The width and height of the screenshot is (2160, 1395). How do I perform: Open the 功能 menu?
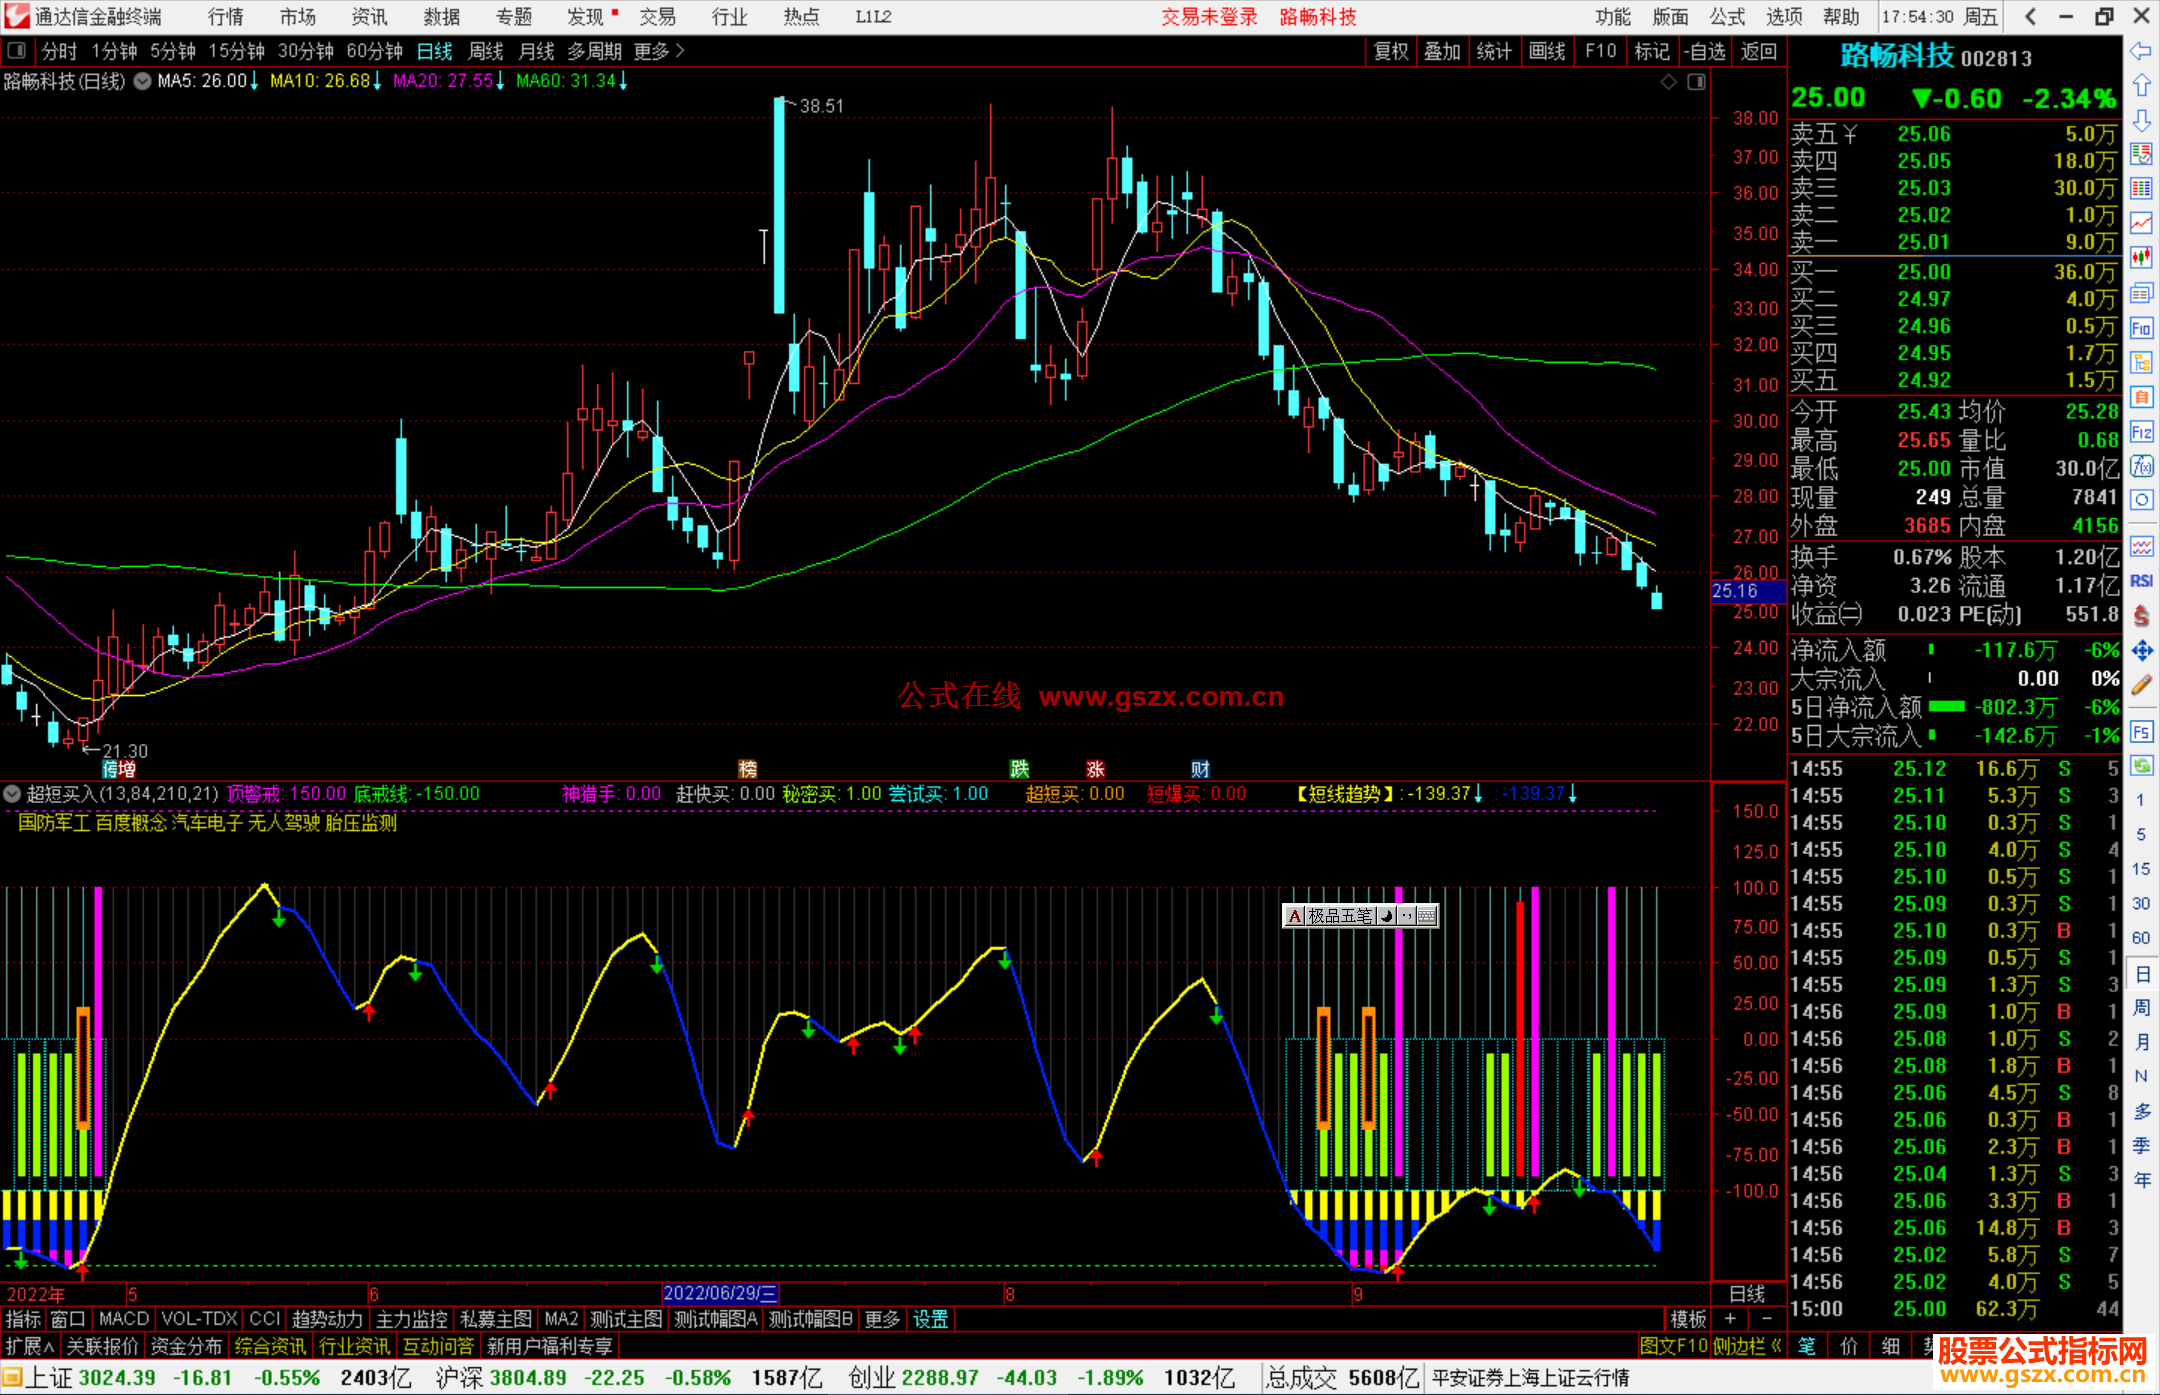[1612, 17]
